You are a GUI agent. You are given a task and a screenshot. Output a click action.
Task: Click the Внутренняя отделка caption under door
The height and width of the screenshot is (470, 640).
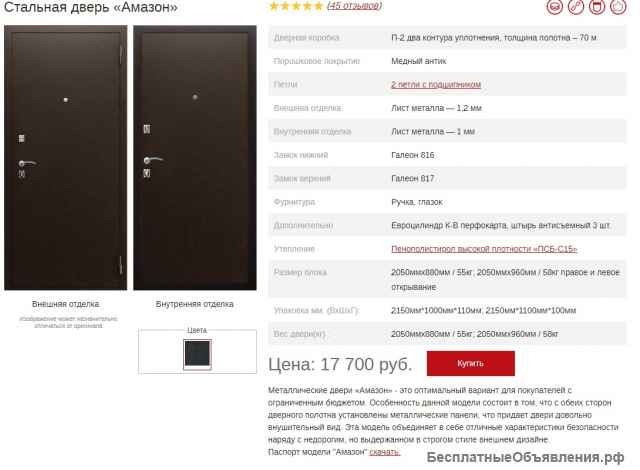pos(195,304)
